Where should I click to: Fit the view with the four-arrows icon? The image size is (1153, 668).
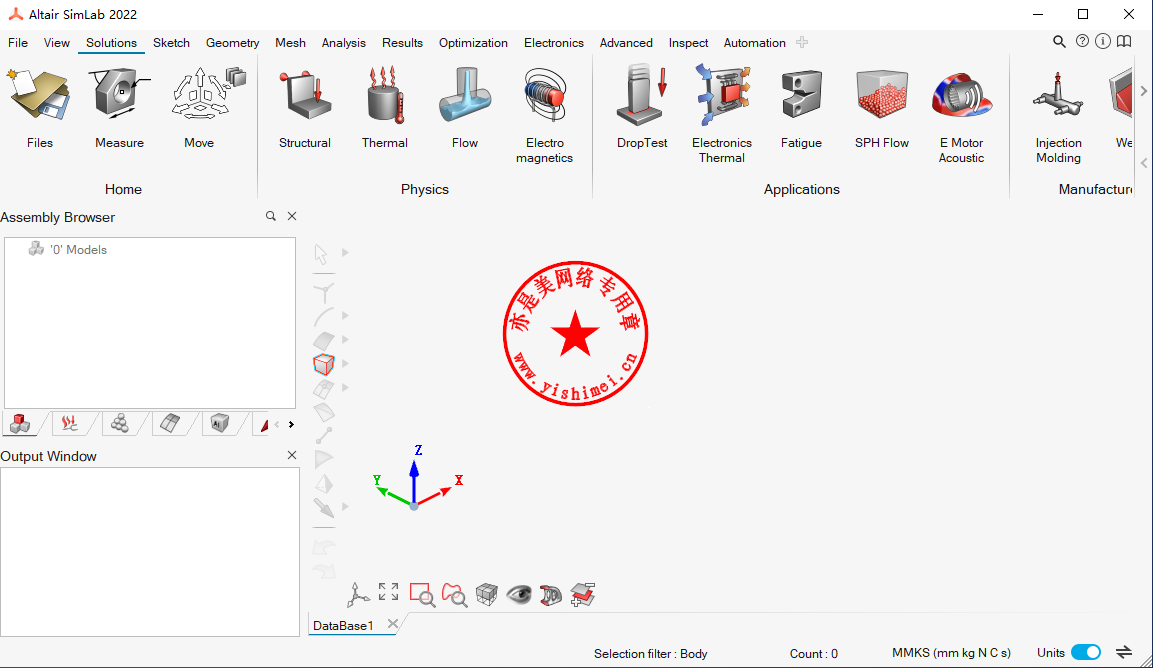coord(388,591)
